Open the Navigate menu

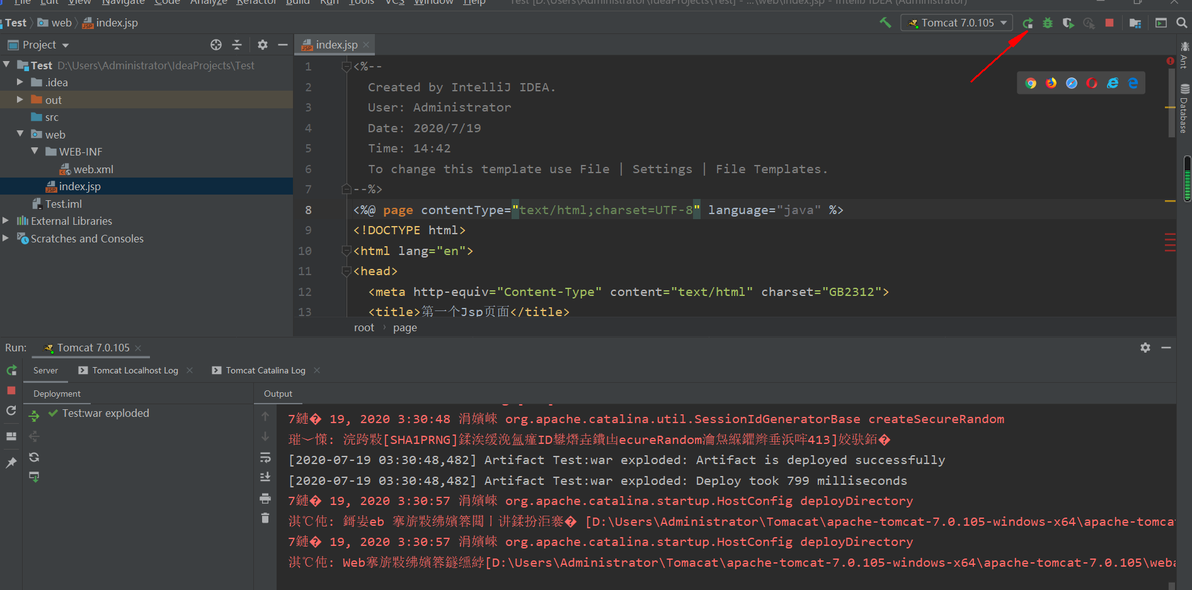(x=122, y=2)
